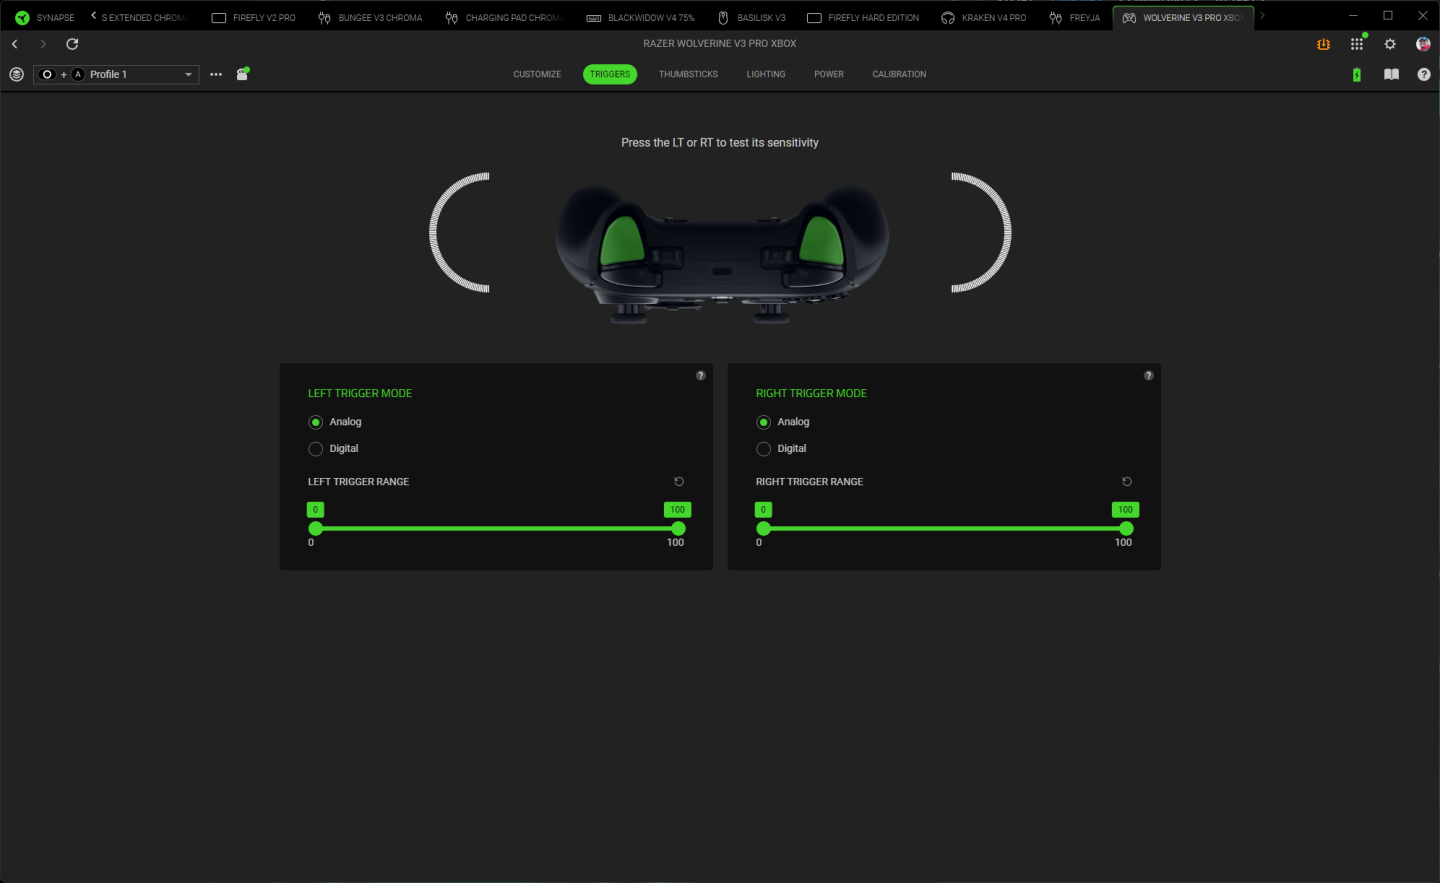The width and height of the screenshot is (1440, 883).
Task: Select the Triggers tab
Action: (610, 74)
